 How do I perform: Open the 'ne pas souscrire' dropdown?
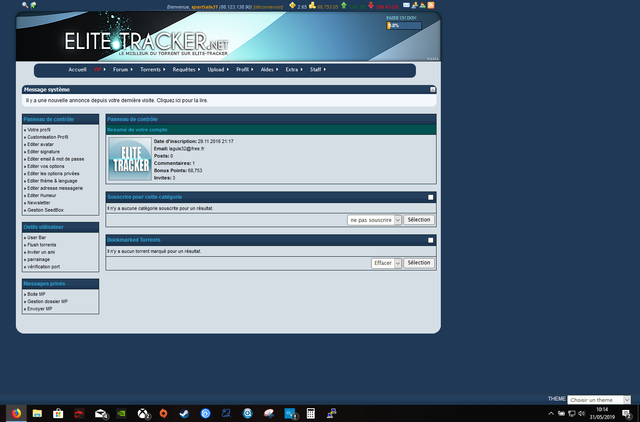click(x=374, y=220)
